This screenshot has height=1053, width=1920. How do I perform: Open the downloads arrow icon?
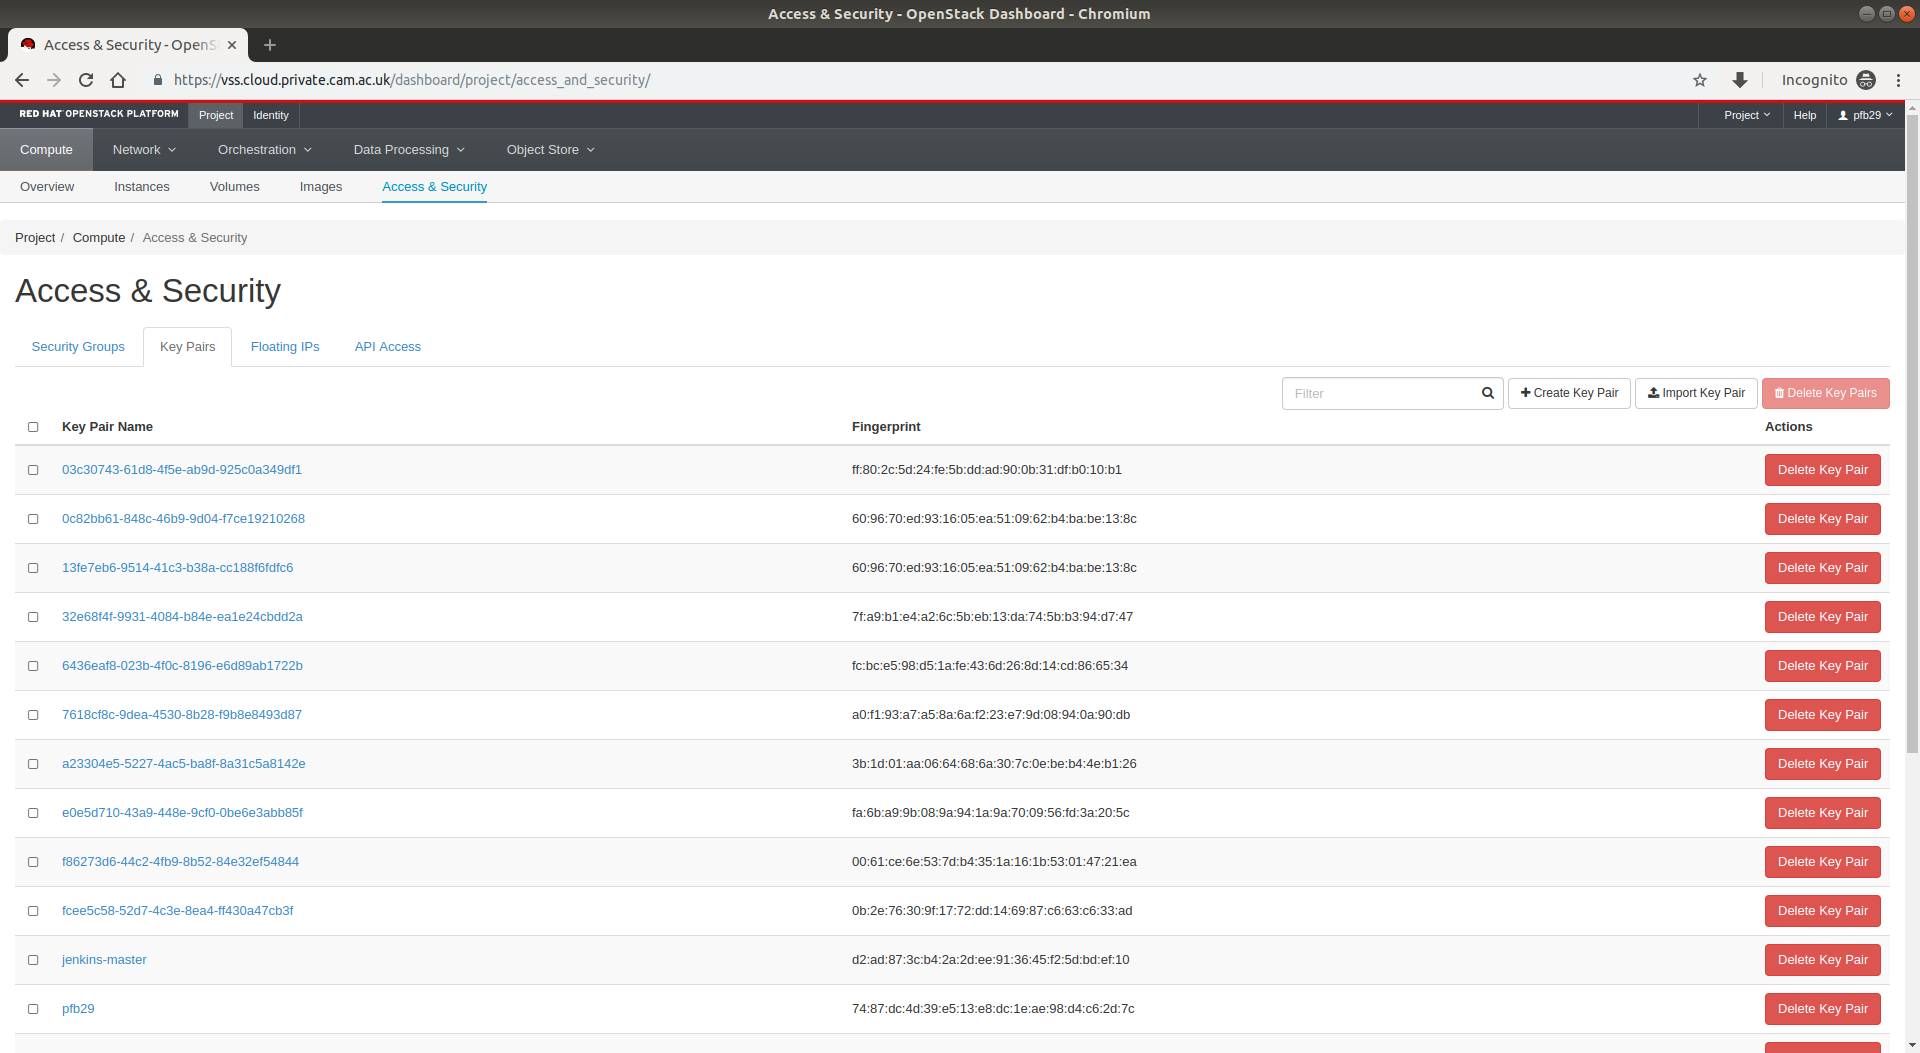(1740, 80)
